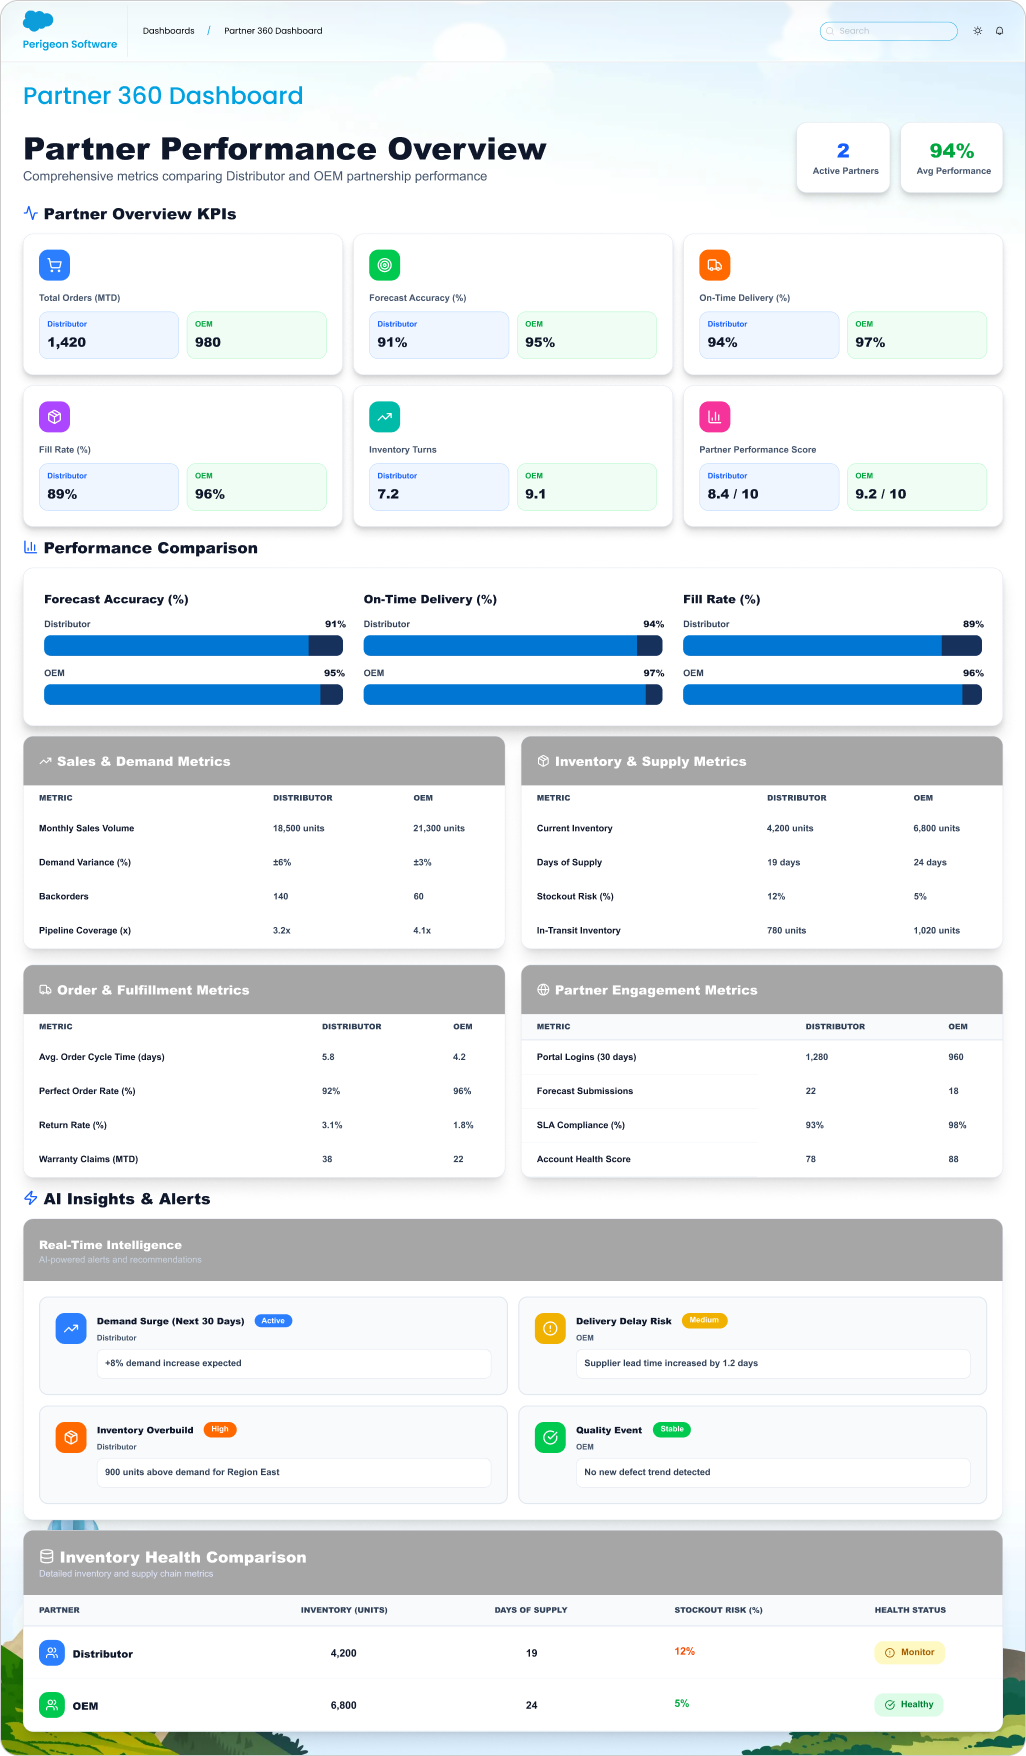Click the Perigeon Software logo
This screenshot has height=1756, width=1026.
click(x=69, y=30)
